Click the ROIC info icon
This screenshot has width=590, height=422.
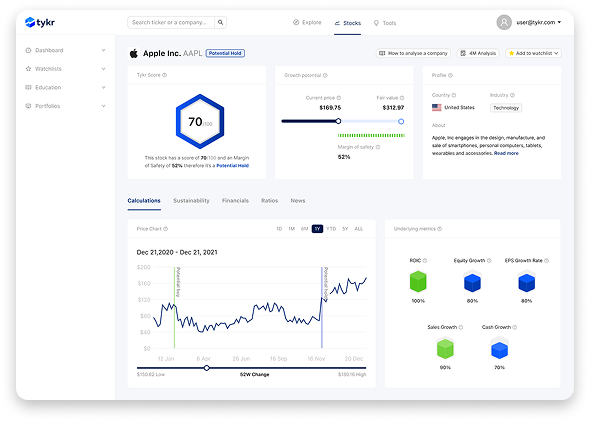click(425, 260)
